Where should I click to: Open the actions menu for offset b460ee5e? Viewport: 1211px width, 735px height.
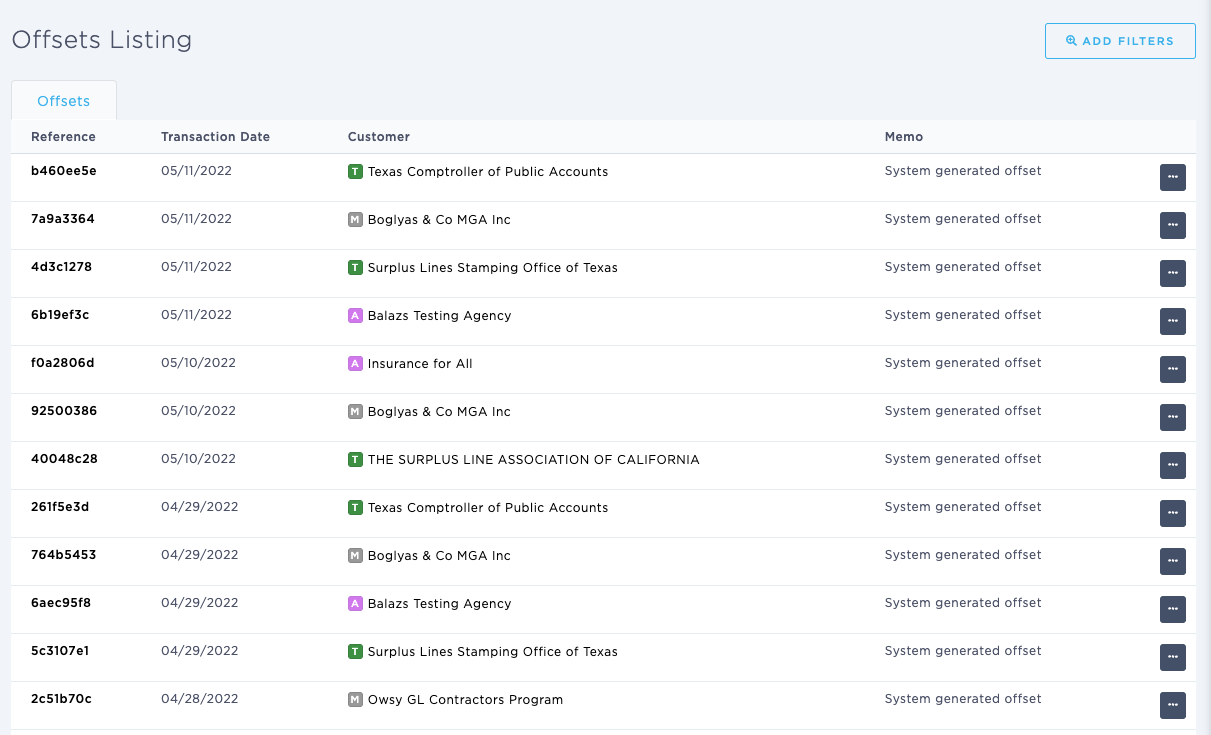click(x=1172, y=177)
